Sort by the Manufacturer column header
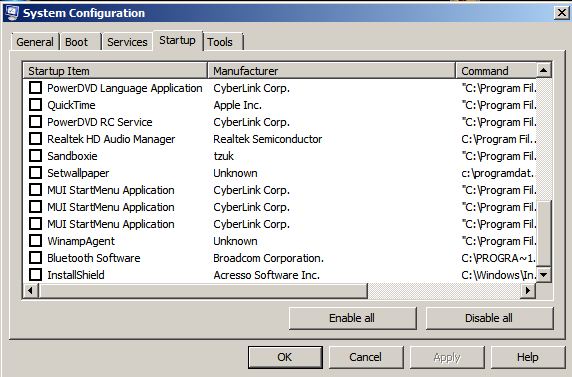Viewport: 572px width, 377px height. coord(331,71)
